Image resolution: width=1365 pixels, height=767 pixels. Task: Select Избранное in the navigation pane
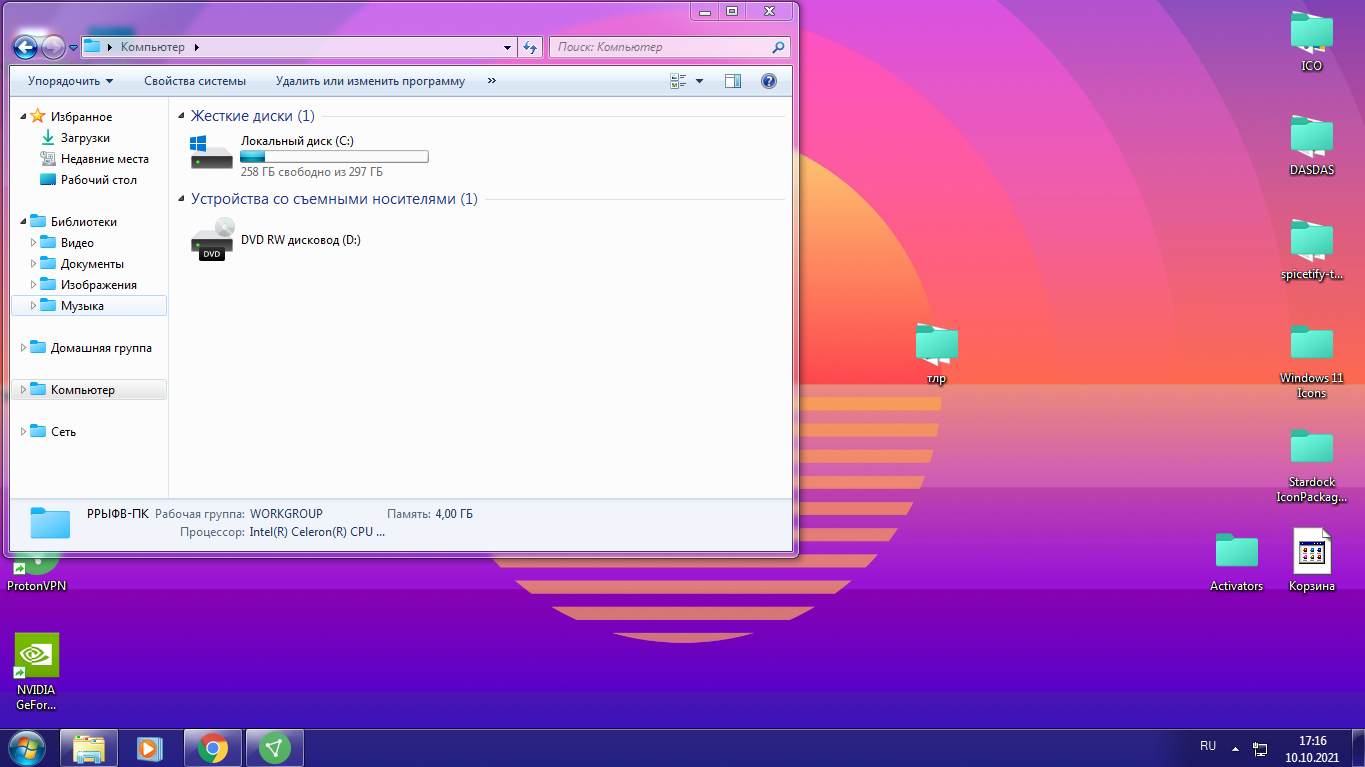tap(81, 117)
